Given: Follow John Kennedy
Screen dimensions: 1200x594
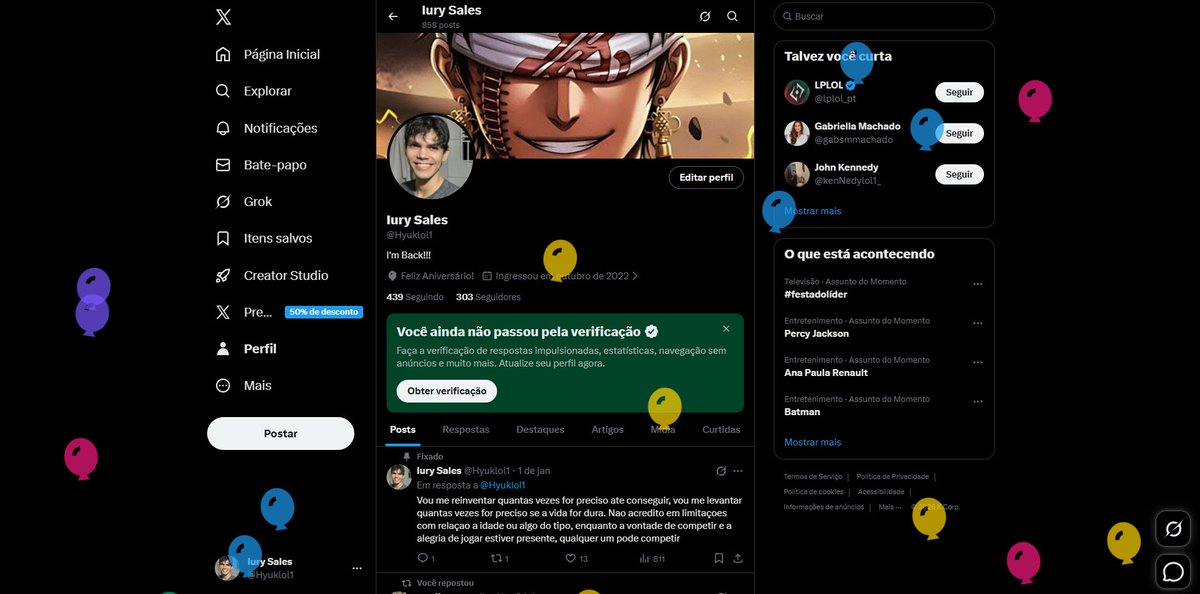Looking at the screenshot, I should [959, 174].
